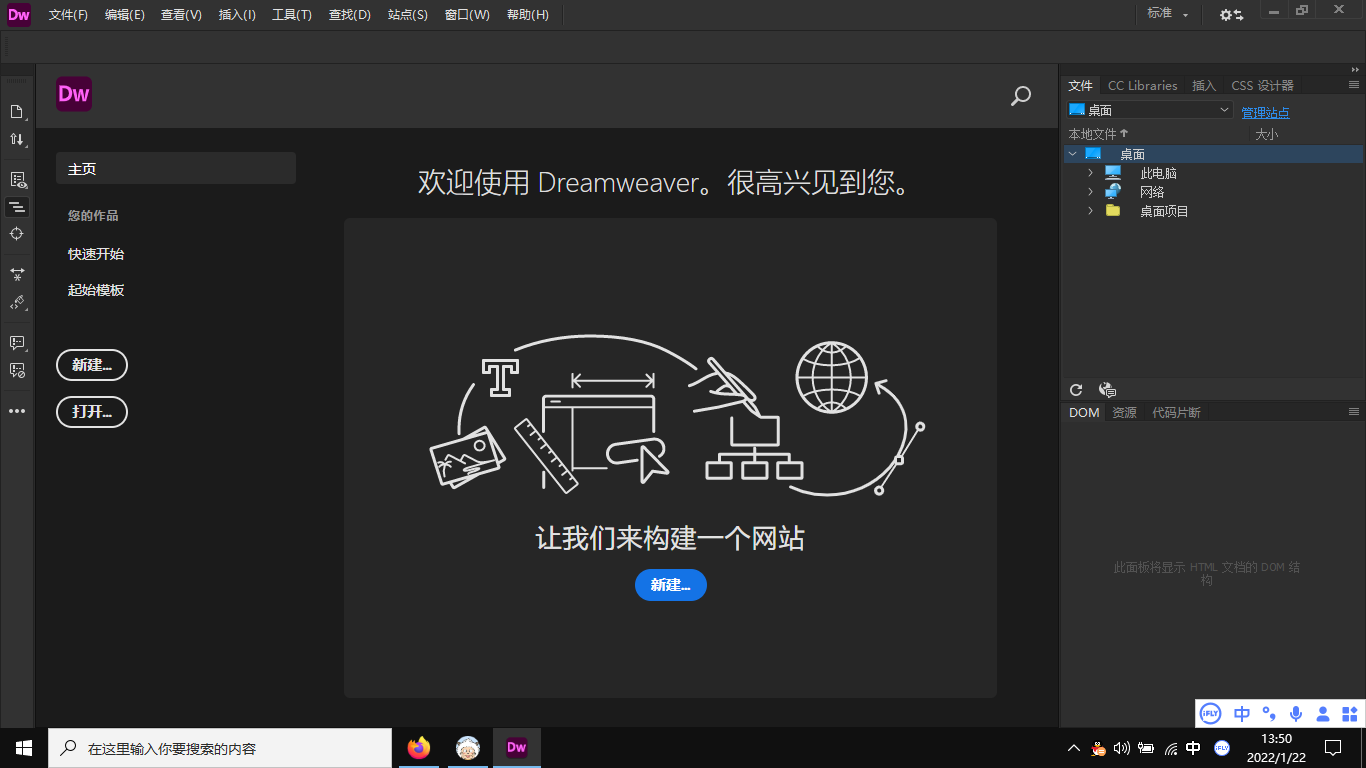Image resolution: width=1366 pixels, height=768 pixels.
Task: Click the Expand All arrows icon
Action: [x=16, y=274]
